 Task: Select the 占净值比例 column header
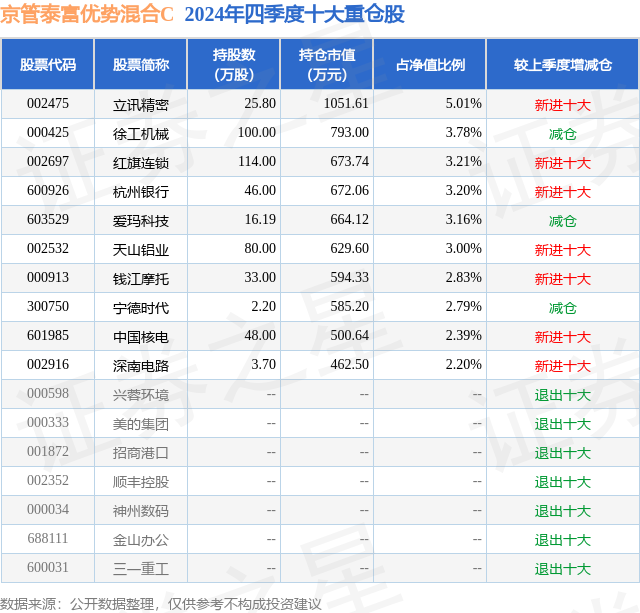[x=430, y=64]
